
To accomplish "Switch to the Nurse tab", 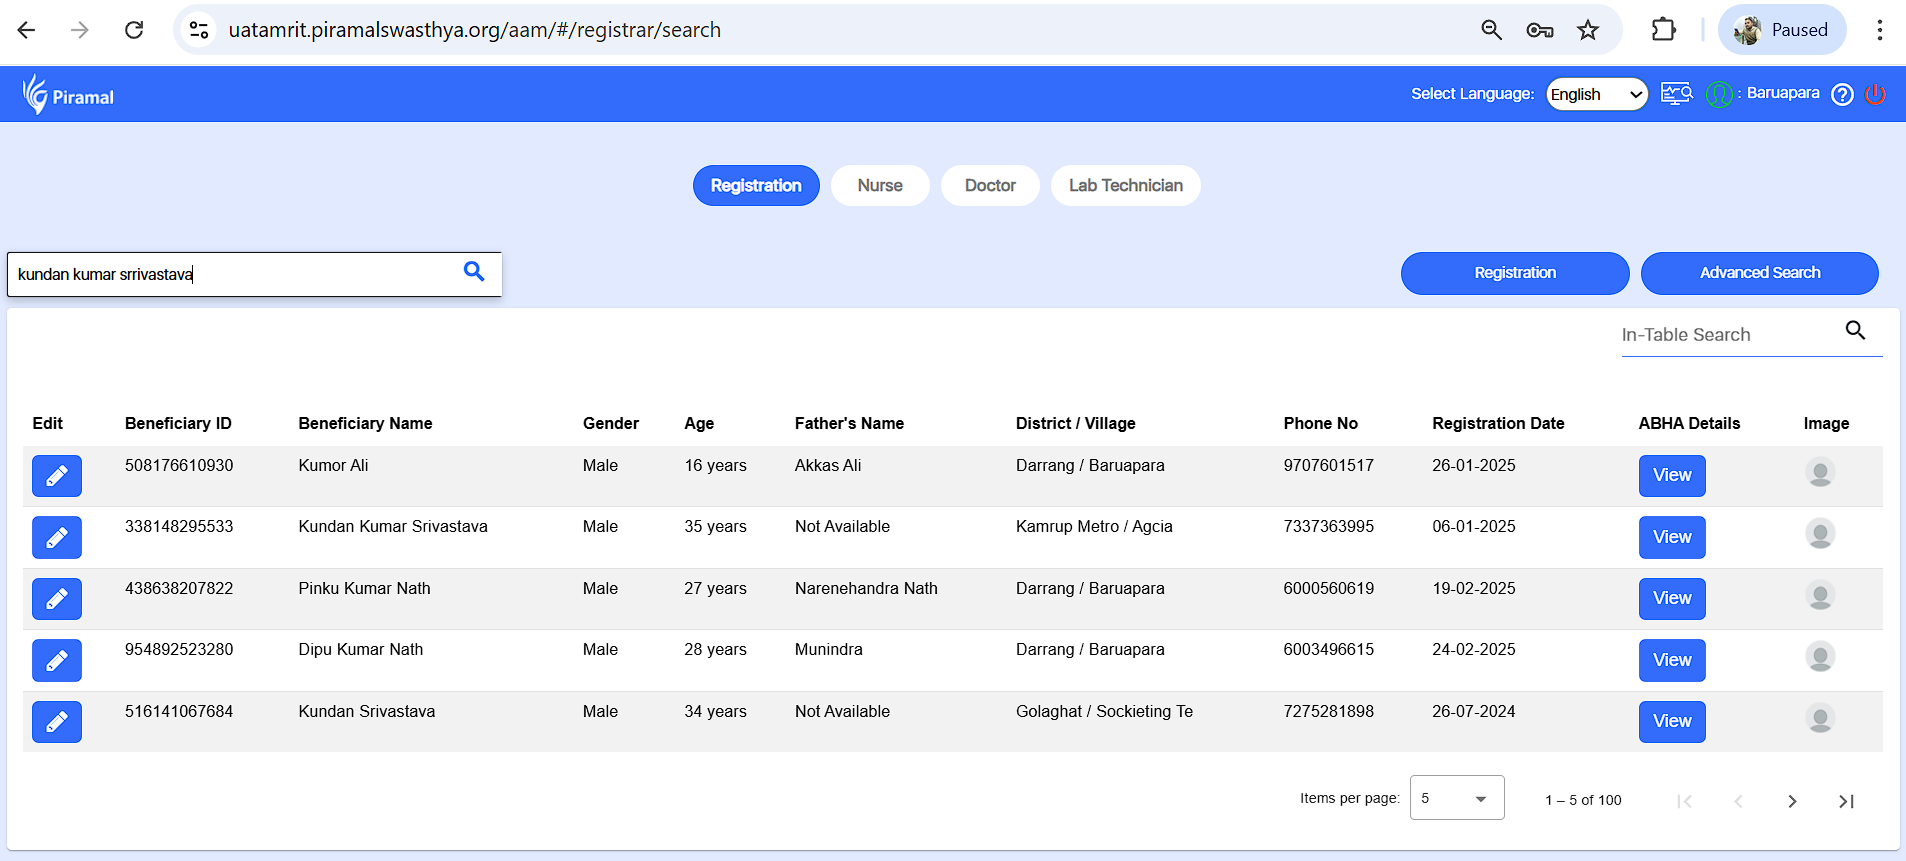I will pyautogui.click(x=880, y=186).
